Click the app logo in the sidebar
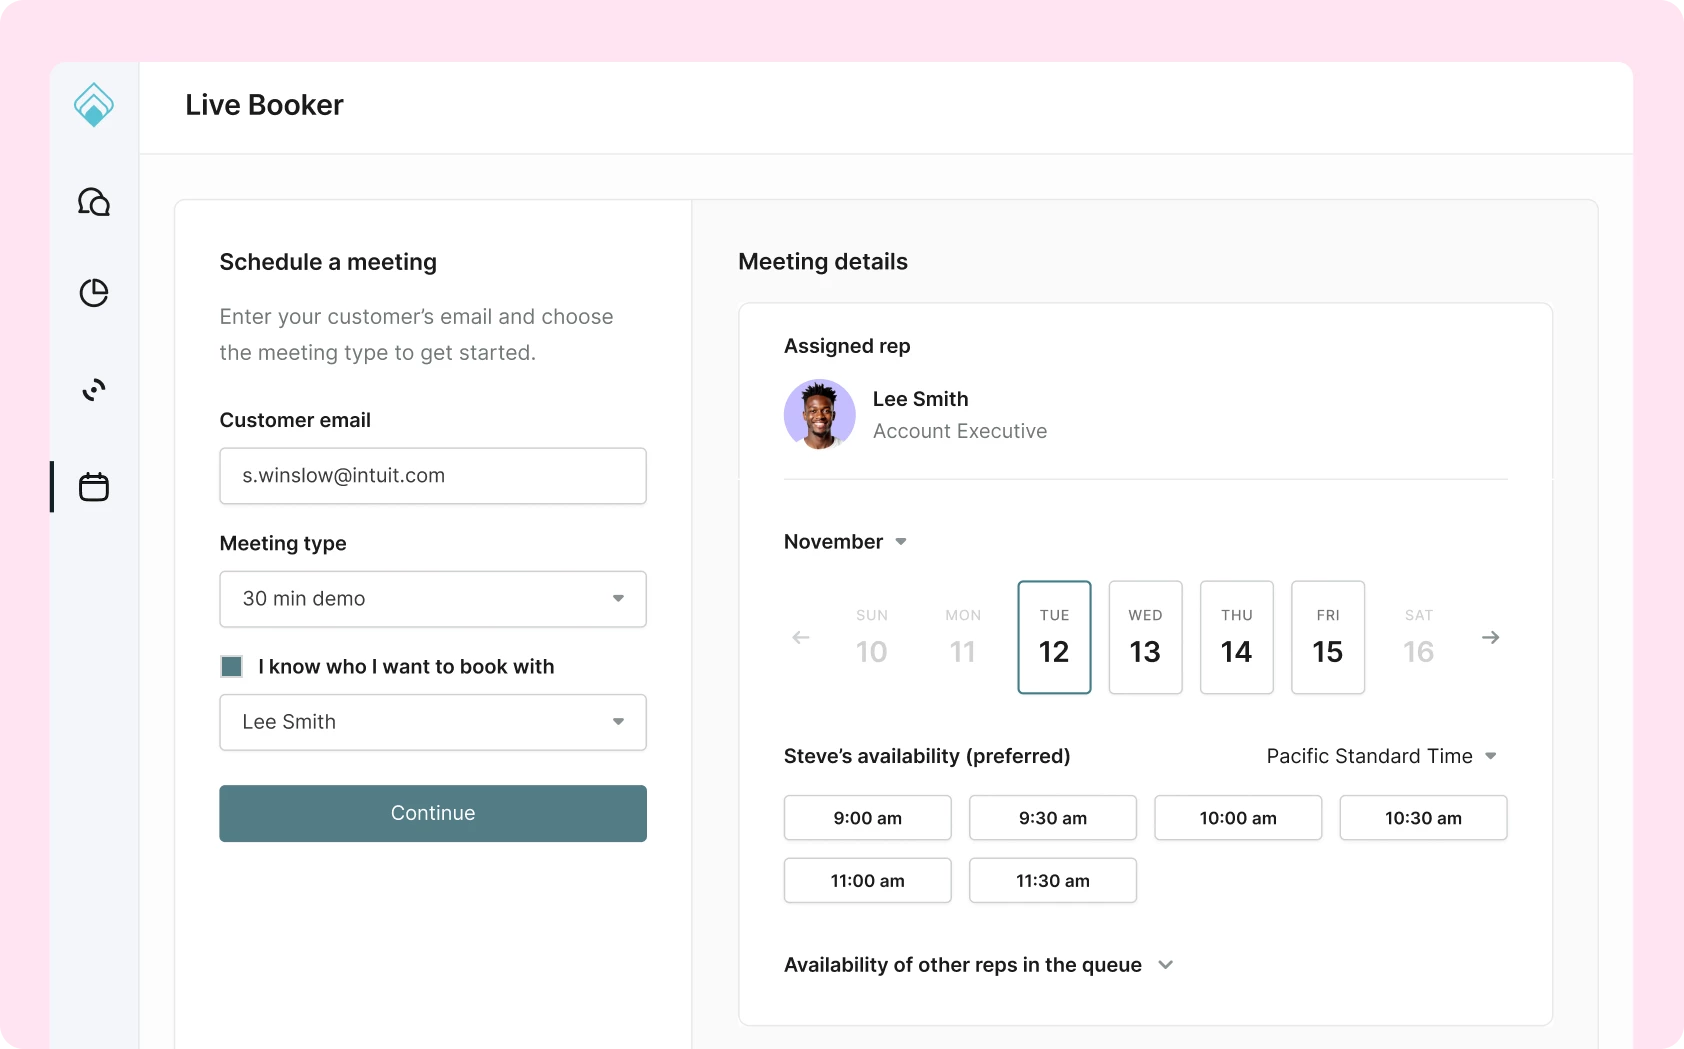1684x1049 pixels. point(94,105)
